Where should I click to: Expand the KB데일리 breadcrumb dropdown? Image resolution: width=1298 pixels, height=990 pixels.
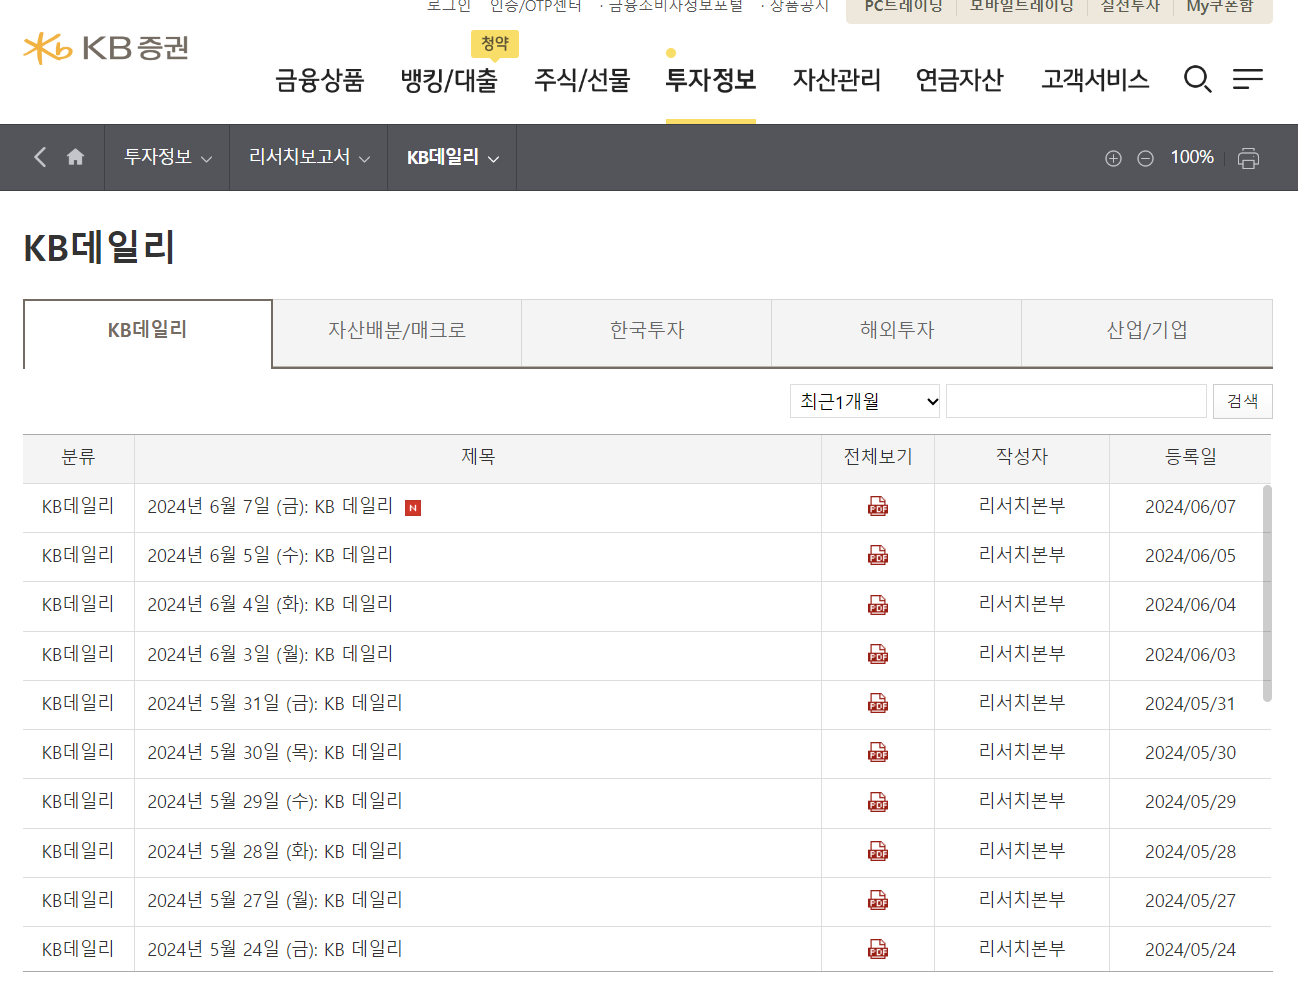pos(452,157)
